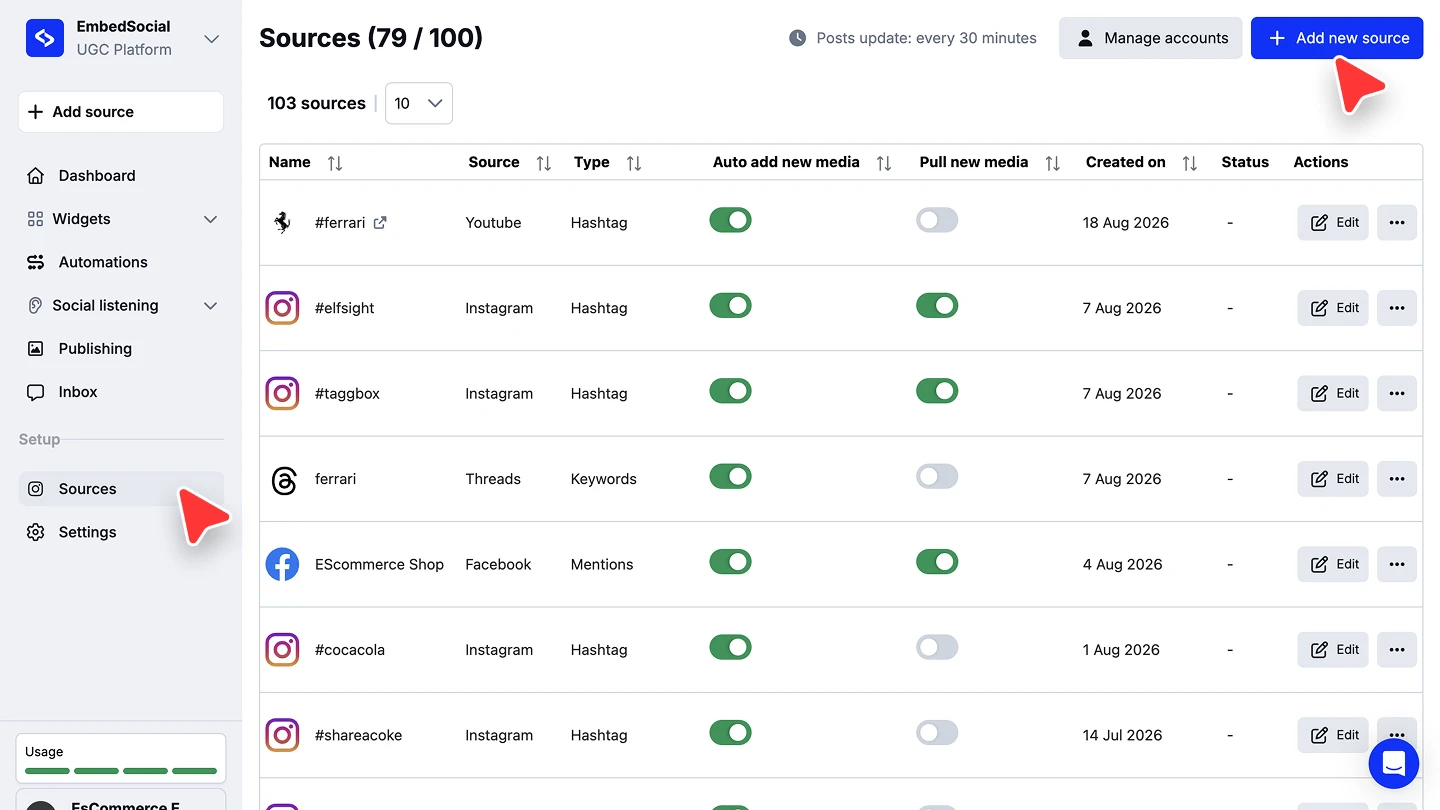Open more actions menu for #elfsight

click(1397, 308)
